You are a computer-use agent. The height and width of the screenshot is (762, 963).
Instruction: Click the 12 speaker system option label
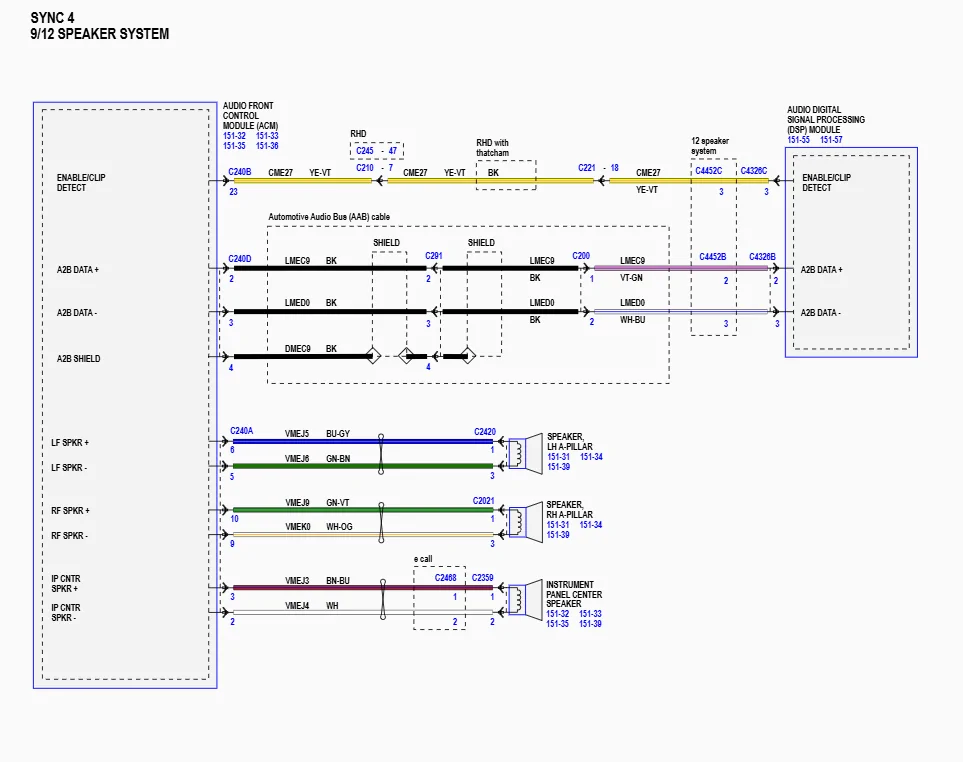[710, 146]
